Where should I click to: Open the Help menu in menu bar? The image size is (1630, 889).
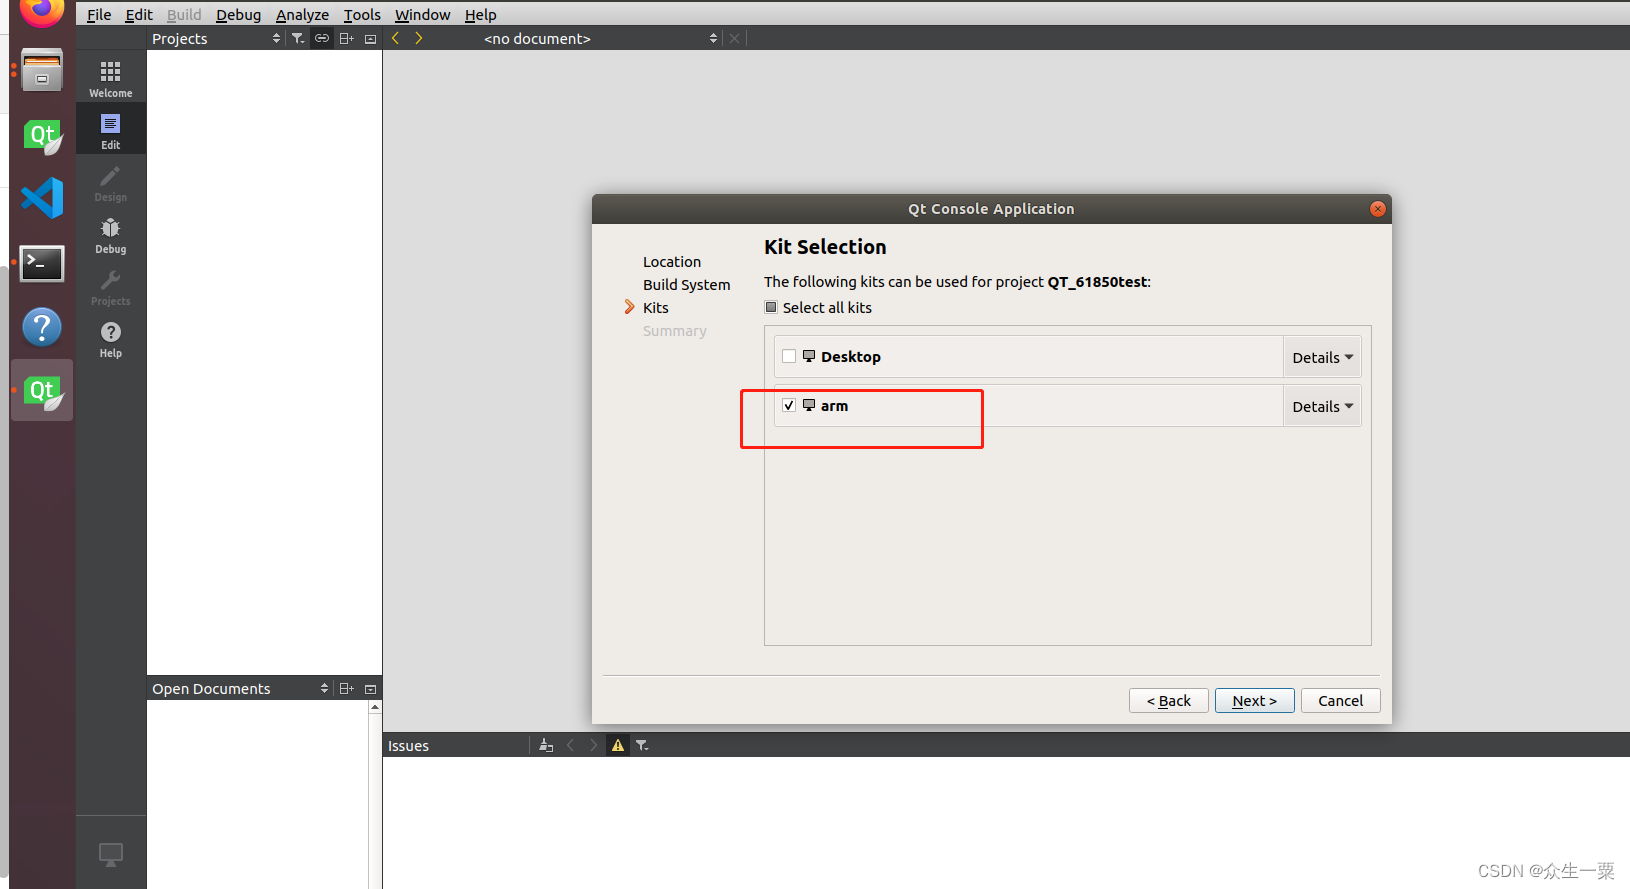point(480,14)
